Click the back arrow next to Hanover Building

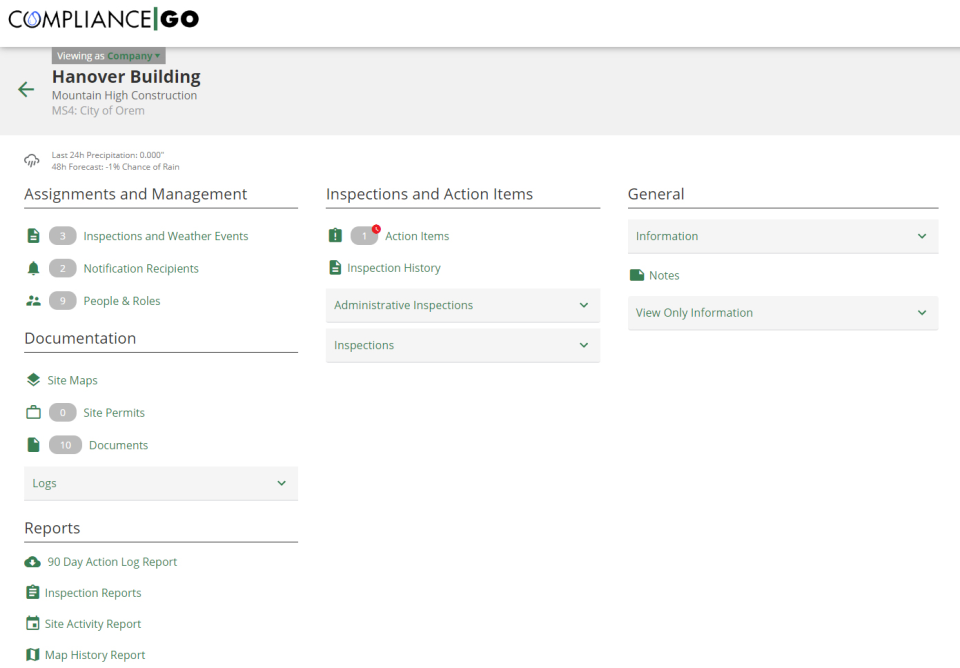point(26,89)
